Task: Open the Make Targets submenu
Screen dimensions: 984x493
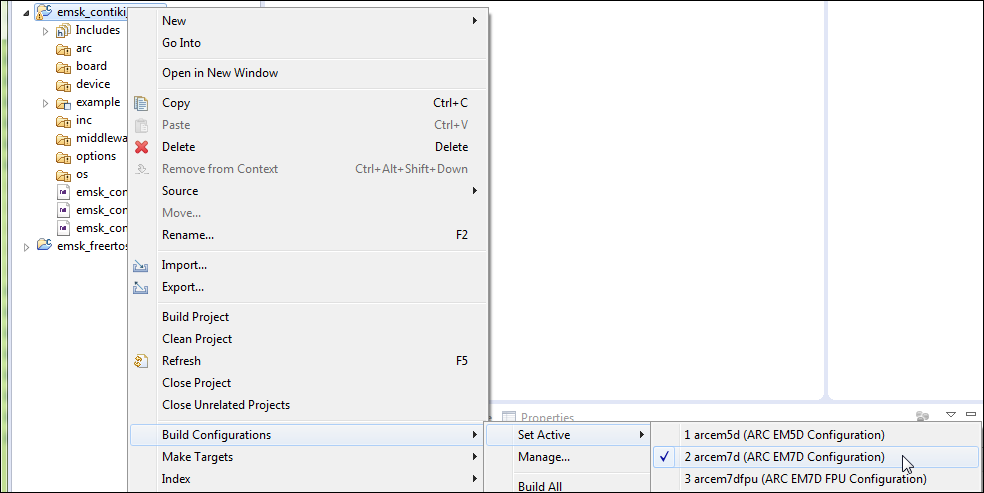Action: point(308,457)
